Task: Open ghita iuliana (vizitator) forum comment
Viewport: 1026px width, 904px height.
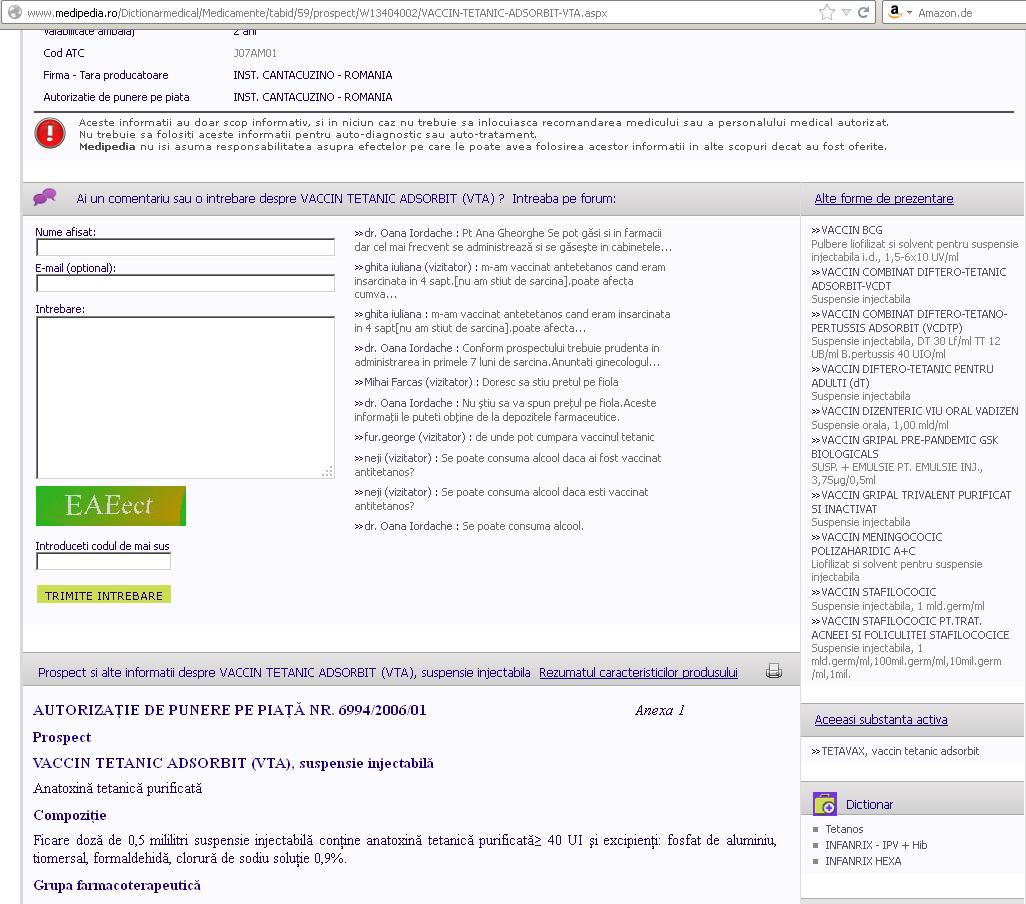Action: pos(510,281)
